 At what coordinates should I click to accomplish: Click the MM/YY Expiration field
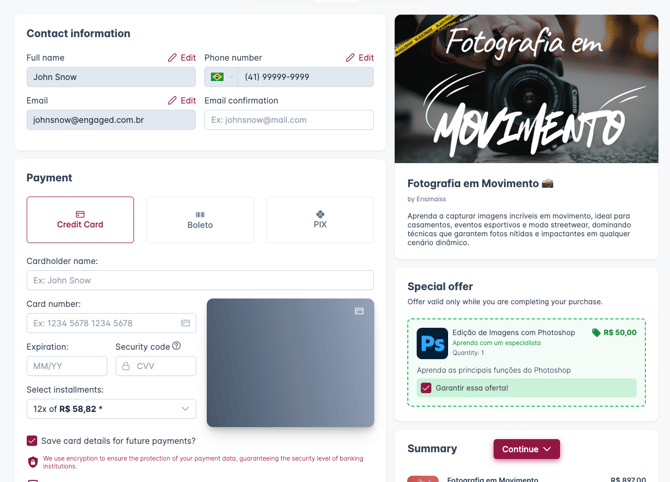67,366
